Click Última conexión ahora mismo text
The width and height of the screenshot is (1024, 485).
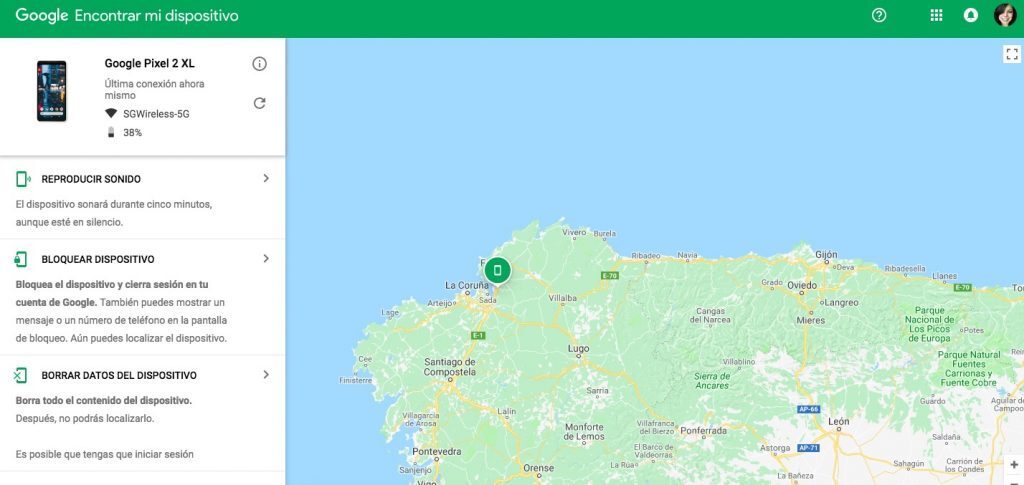[x=154, y=89]
